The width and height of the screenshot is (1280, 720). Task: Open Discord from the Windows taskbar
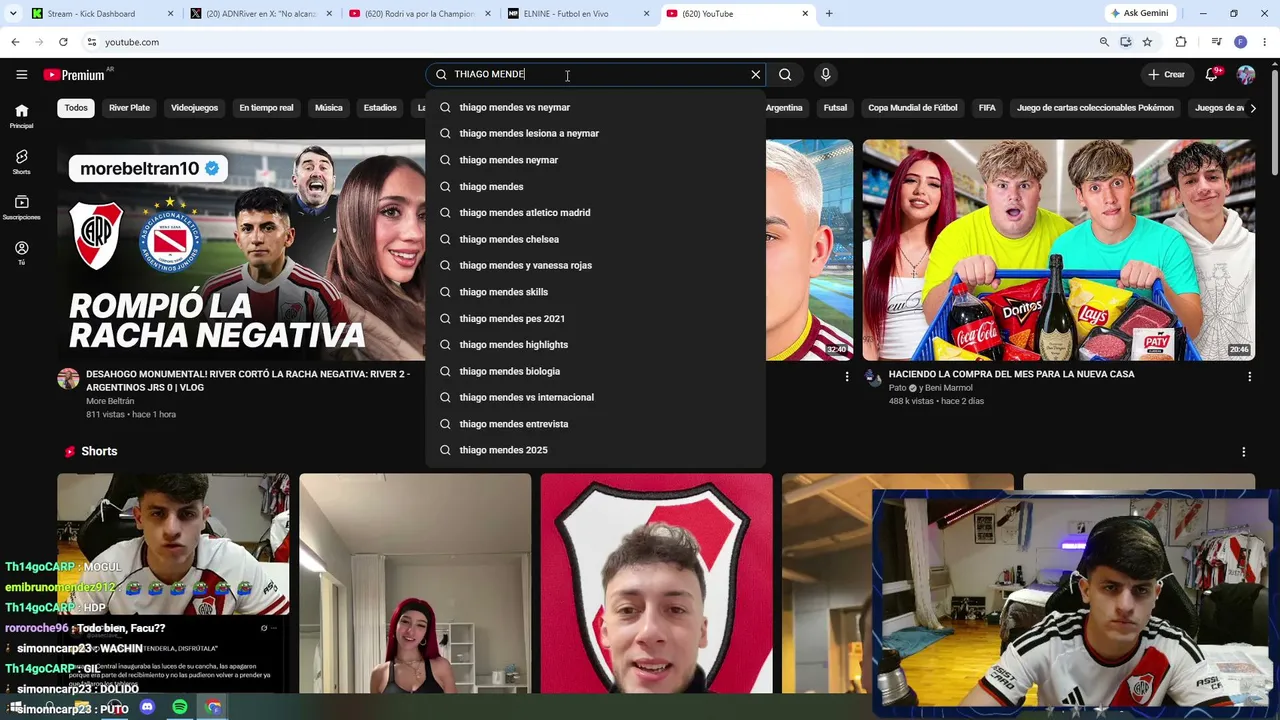coord(148,707)
